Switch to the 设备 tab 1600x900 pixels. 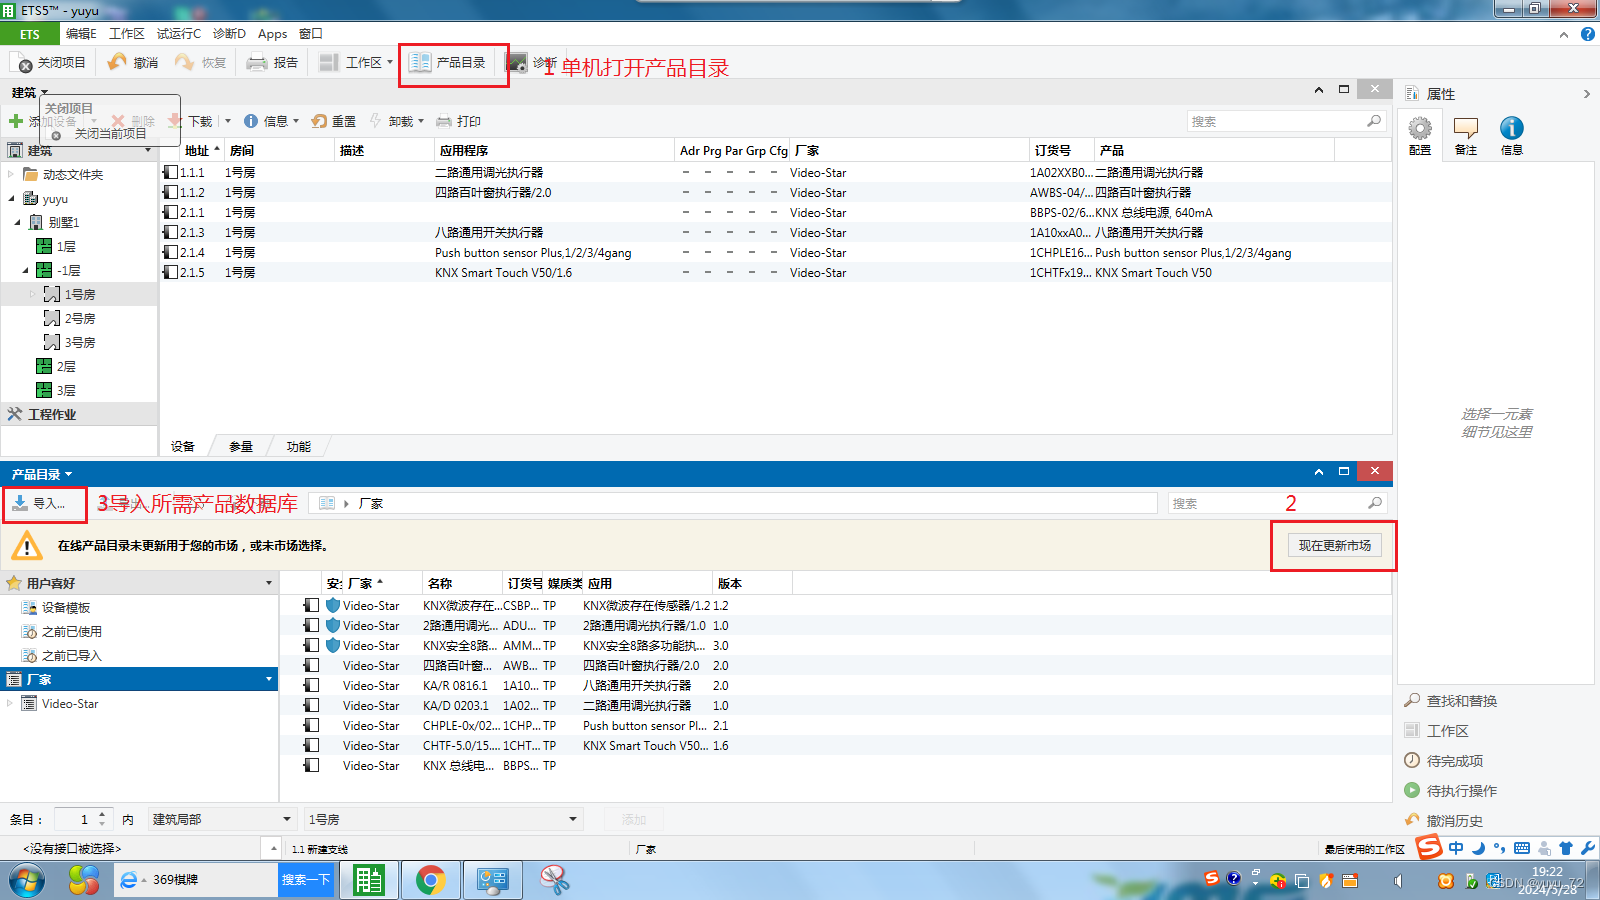click(x=183, y=447)
